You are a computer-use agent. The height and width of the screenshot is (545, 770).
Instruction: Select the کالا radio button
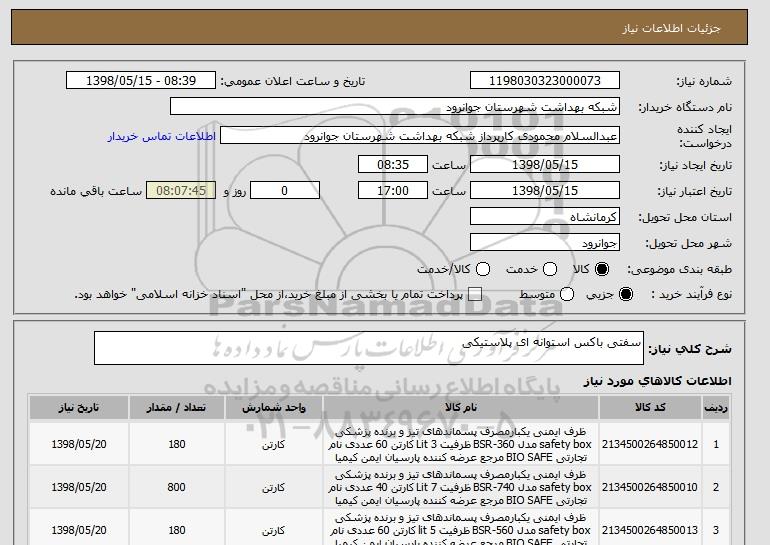coord(602,269)
